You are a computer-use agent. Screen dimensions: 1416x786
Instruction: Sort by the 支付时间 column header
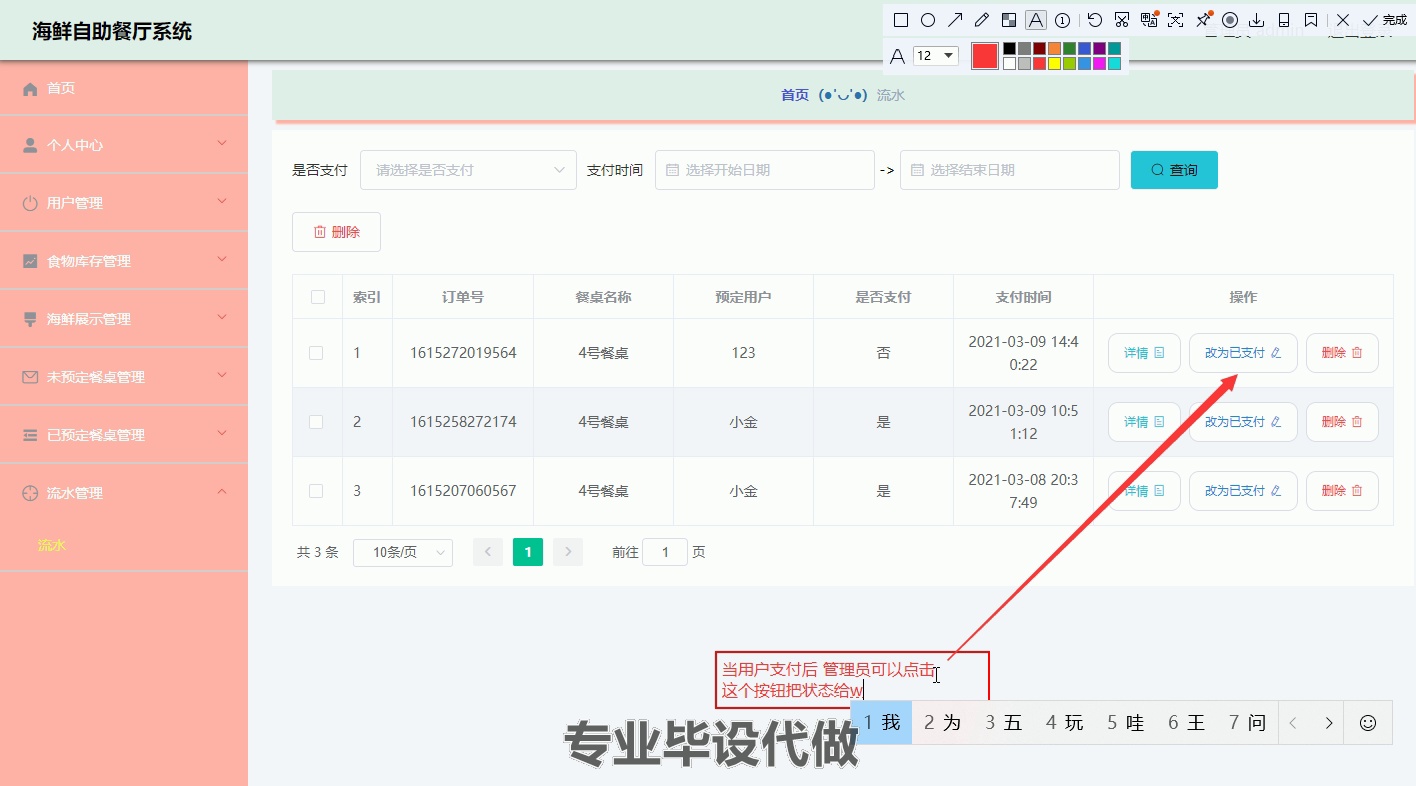pos(1023,297)
